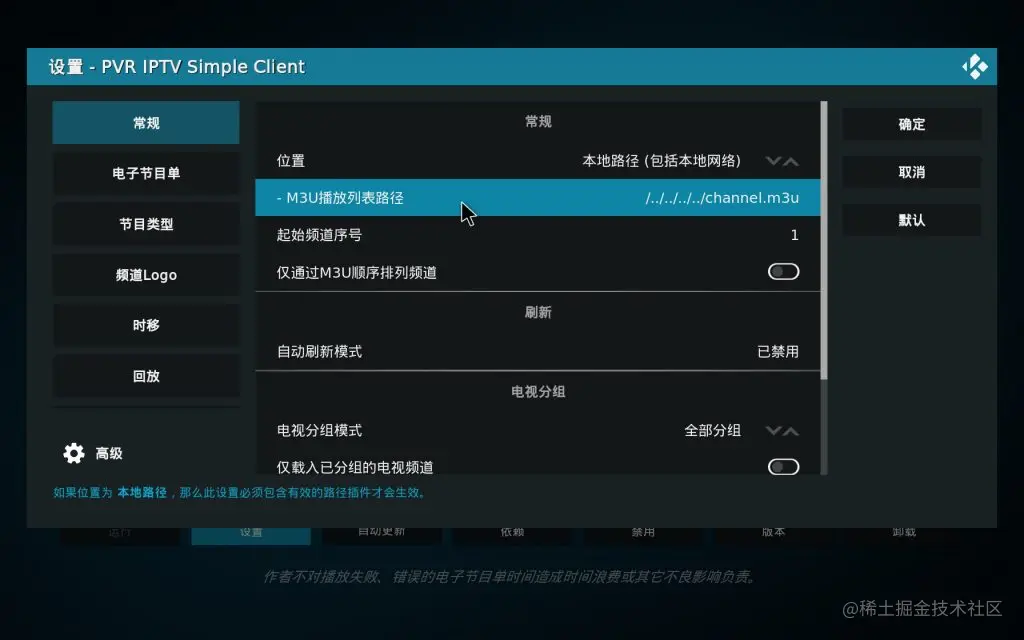Click the 电视分组模式 row label

click(319, 430)
